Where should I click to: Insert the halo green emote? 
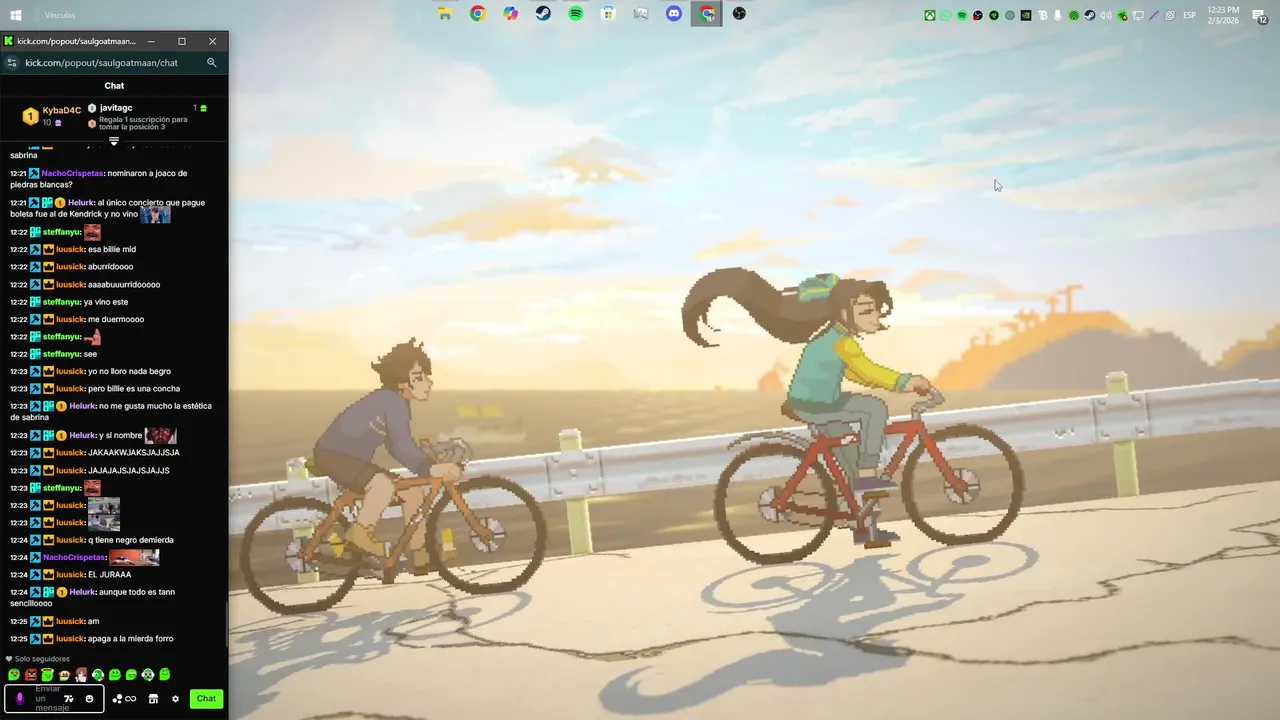[x=47, y=675]
